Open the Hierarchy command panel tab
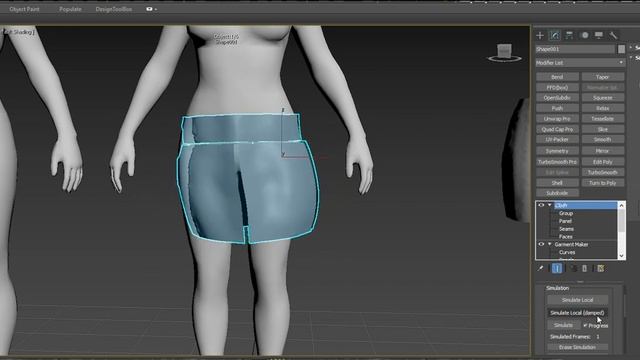Screen dimensions: 640x360 tap(569, 36)
